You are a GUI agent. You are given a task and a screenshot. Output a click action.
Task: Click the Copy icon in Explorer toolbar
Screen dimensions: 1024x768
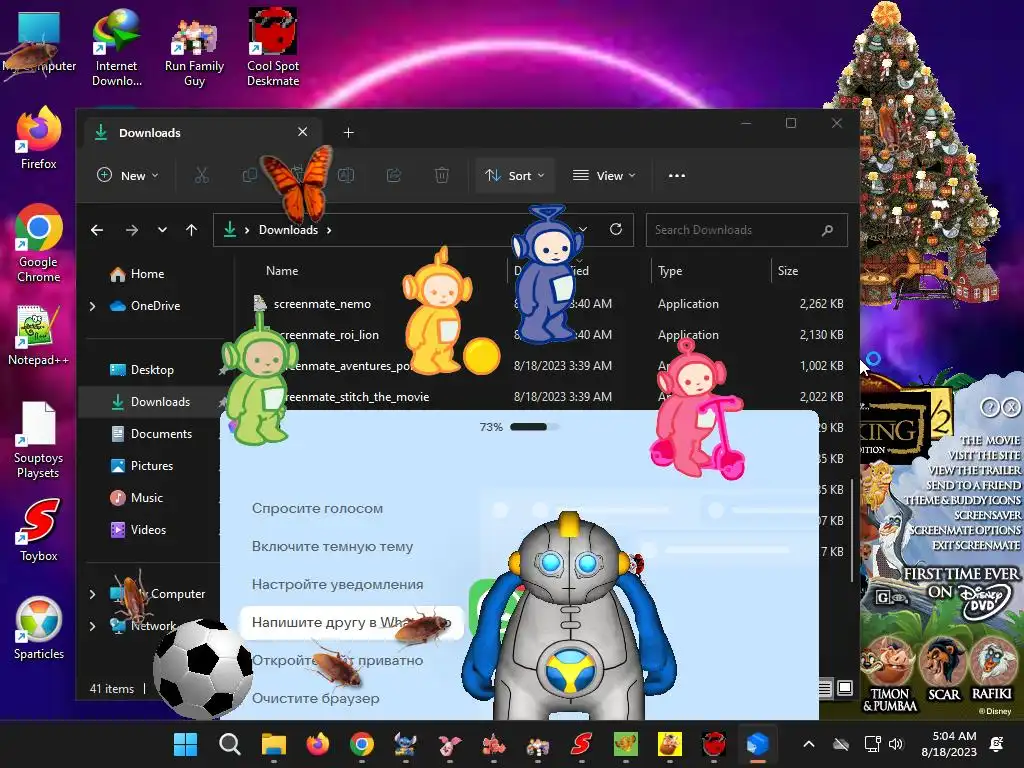pyautogui.click(x=249, y=175)
